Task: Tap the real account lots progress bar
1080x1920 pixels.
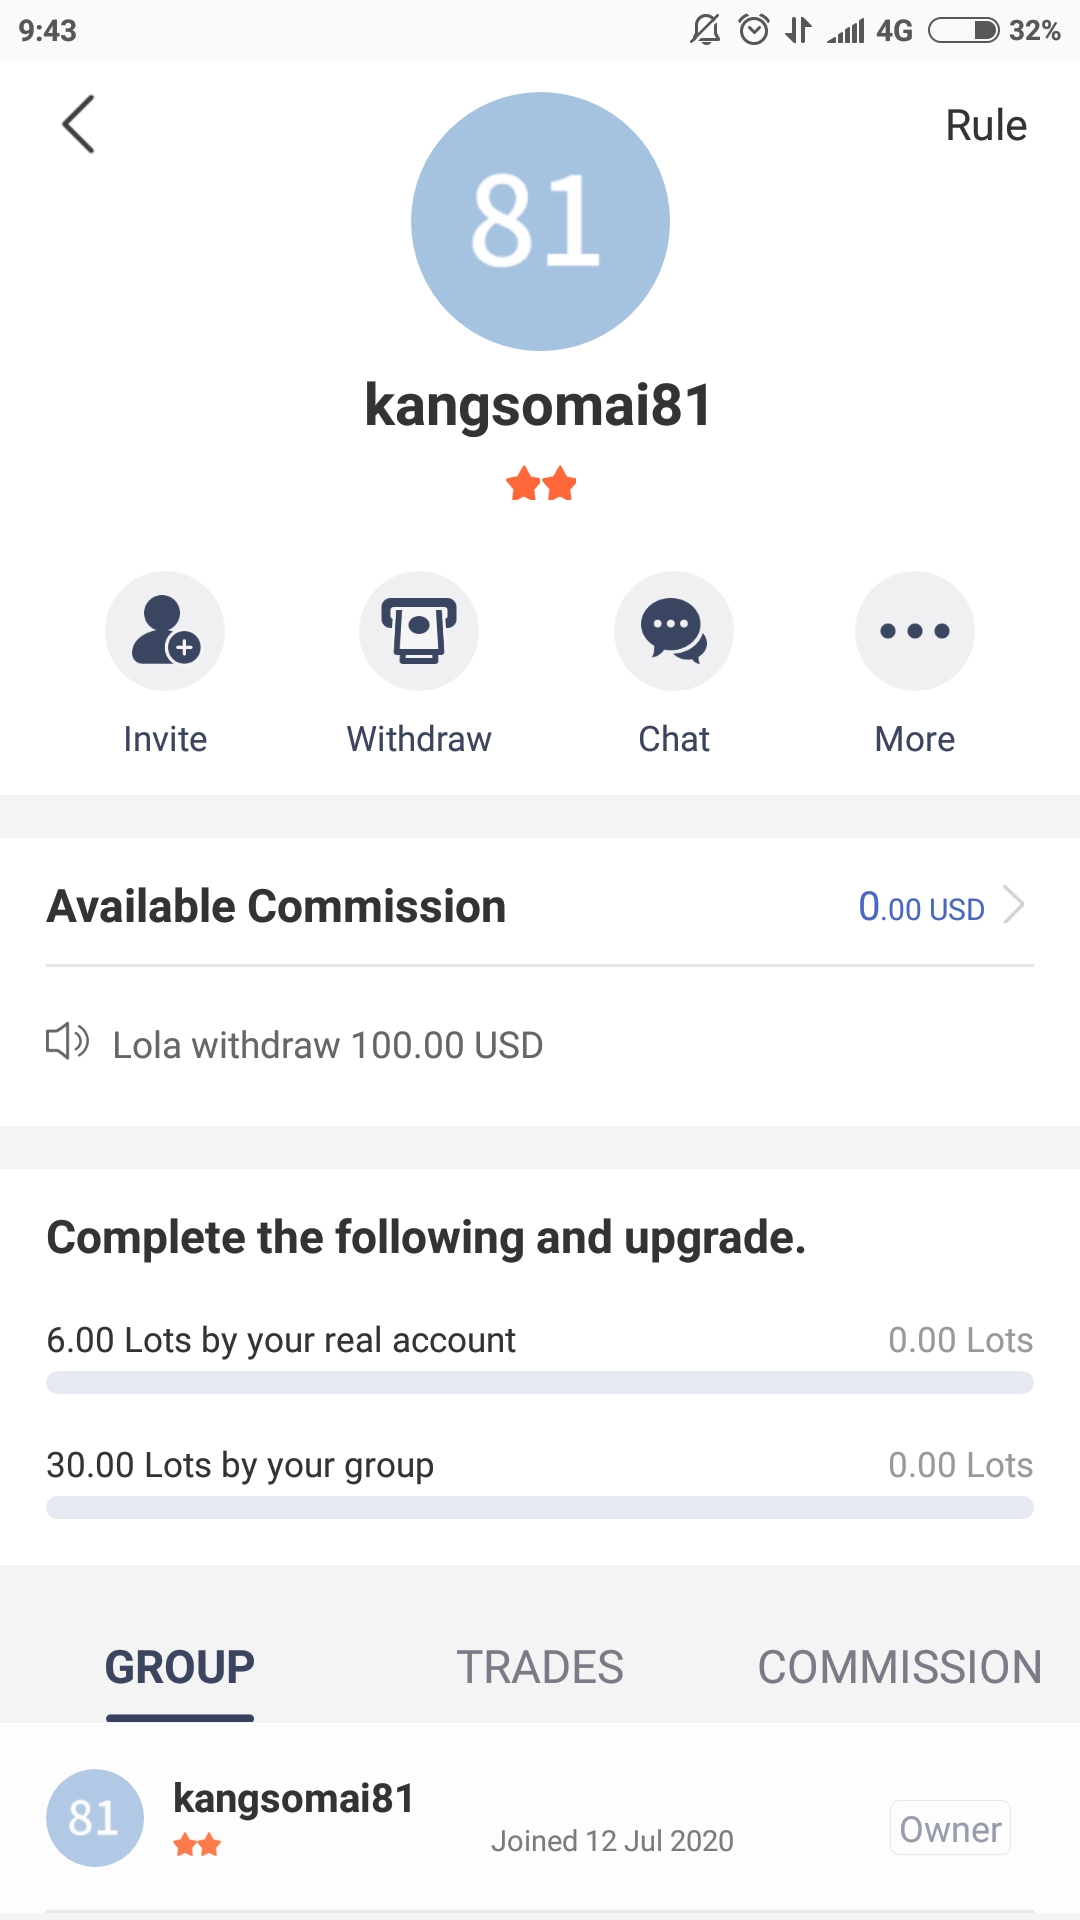Action: (x=540, y=1383)
